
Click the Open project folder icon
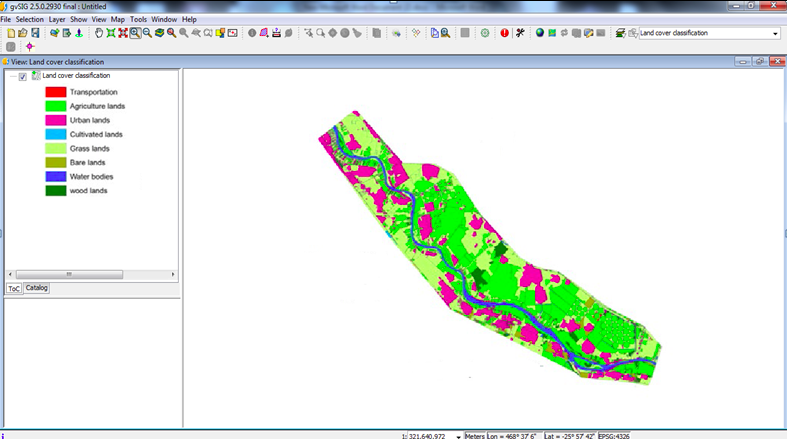click(23, 33)
